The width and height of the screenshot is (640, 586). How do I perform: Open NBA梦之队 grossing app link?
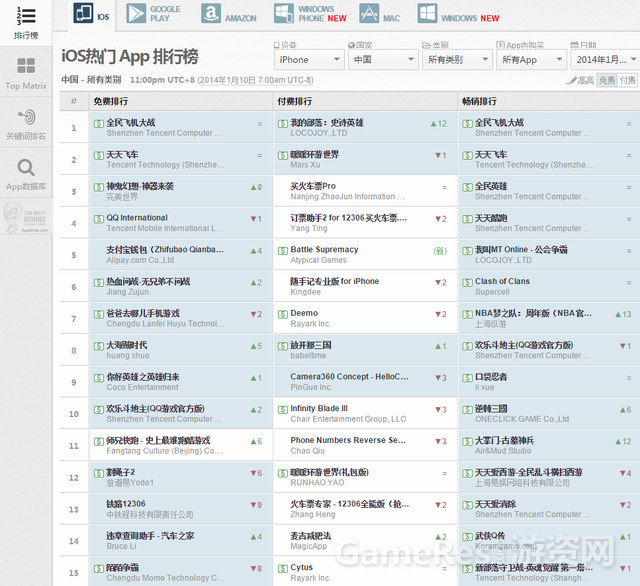[533, 313]
